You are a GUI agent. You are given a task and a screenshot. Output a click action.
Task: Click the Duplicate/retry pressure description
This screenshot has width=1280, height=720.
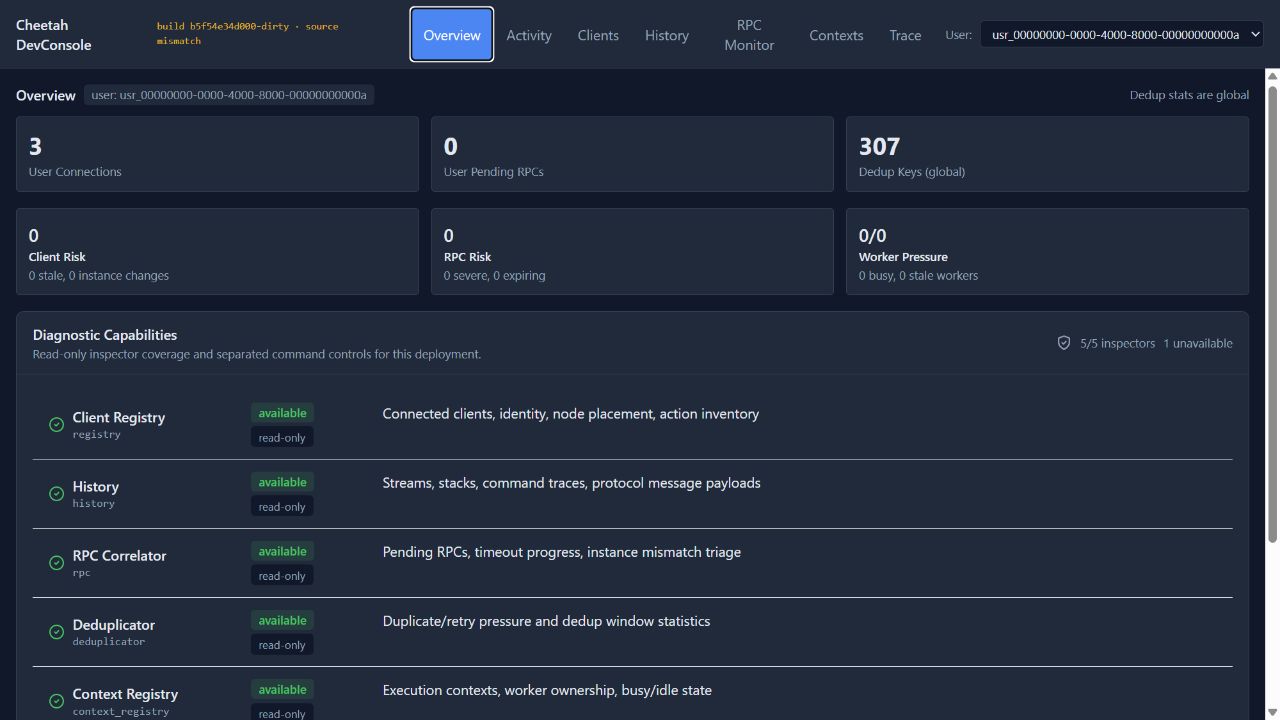click(546, 620)
